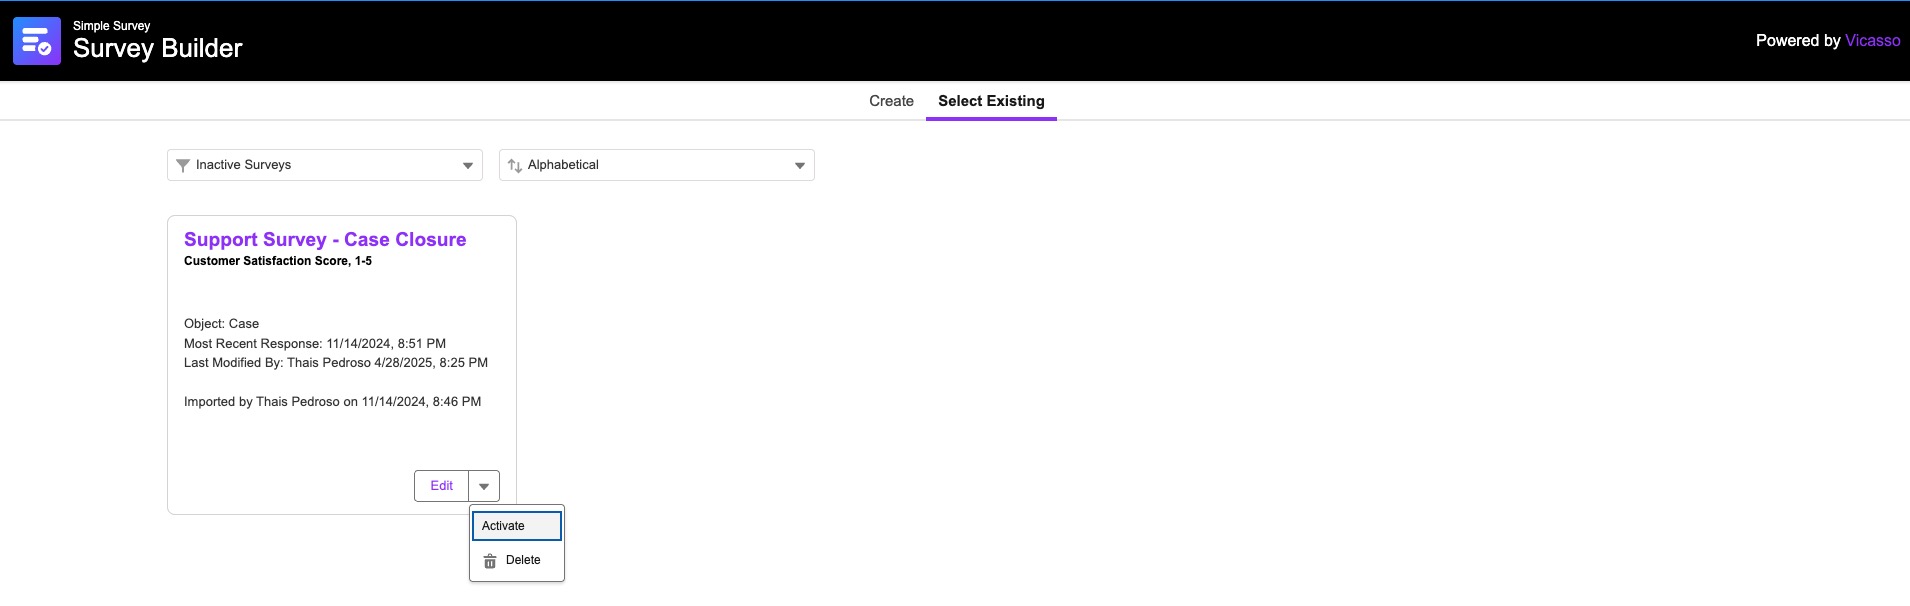The width and height of the screenshot is (1910, 606).
Task: Click the 'Object: Case' line
Action: 221,324
